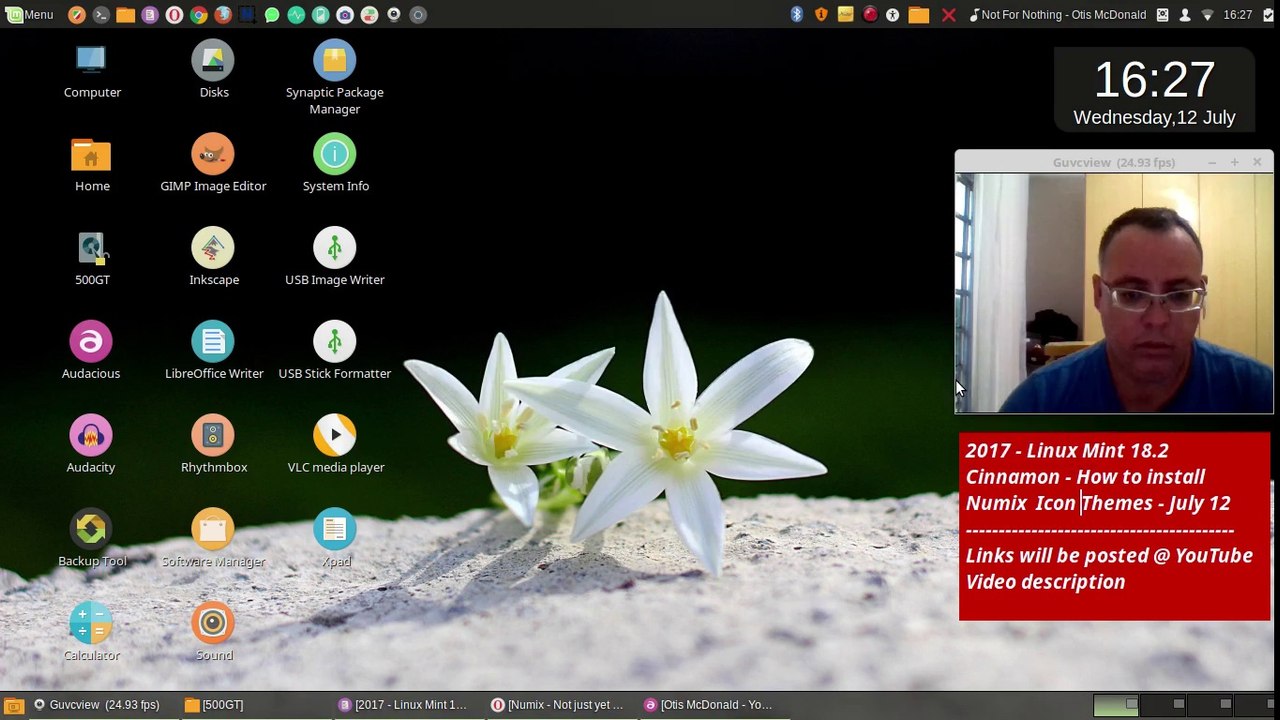Launch Firefox from the top panel
Image resolution: width=1280 pixels, height=720 pixels.
(223, 15)
